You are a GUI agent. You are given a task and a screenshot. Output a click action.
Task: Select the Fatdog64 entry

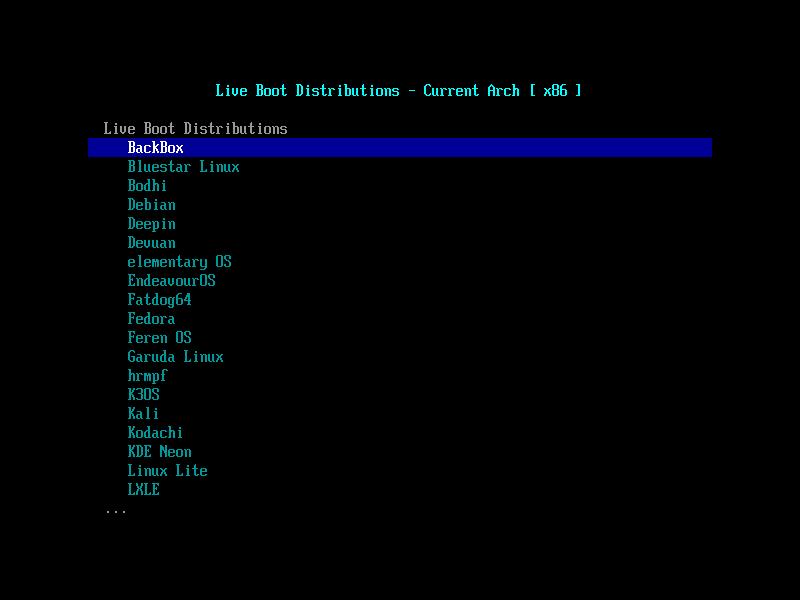(x=158, y=299)
